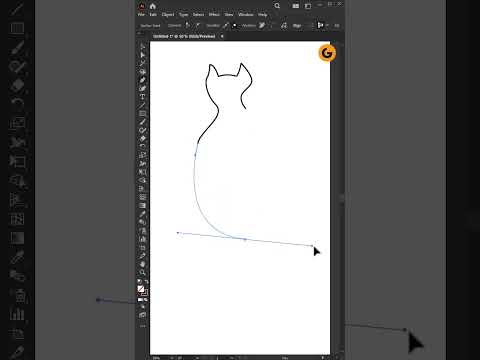The image size is (480, 360).
Task: Select the Paintbrush tool
Action: point(143,122)
